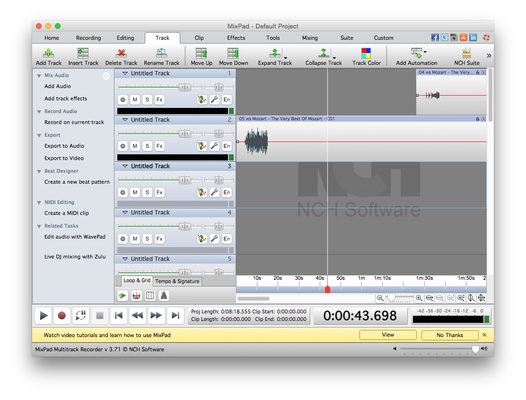Move the track up with Move Up
Viewport: 526px width, 400px height.
click(x=201, y=56)
